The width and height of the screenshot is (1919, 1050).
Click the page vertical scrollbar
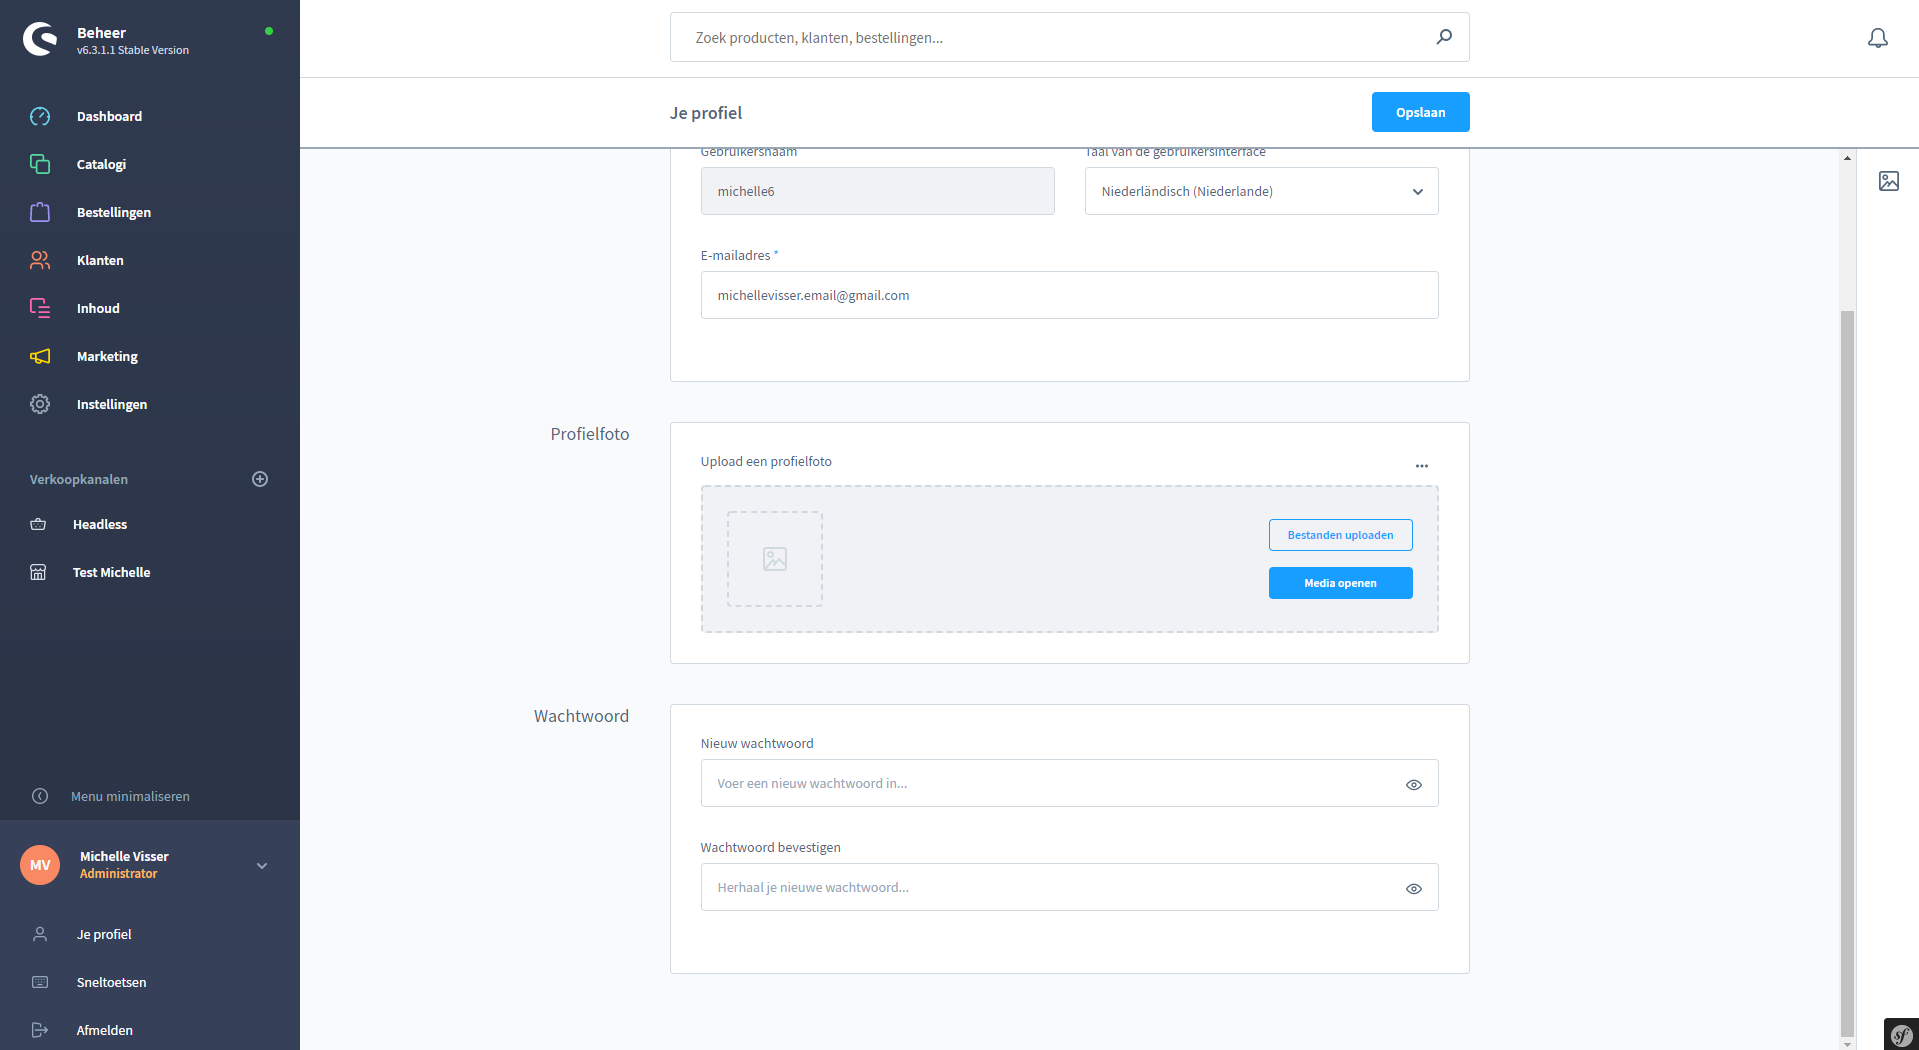[1846, 670]
